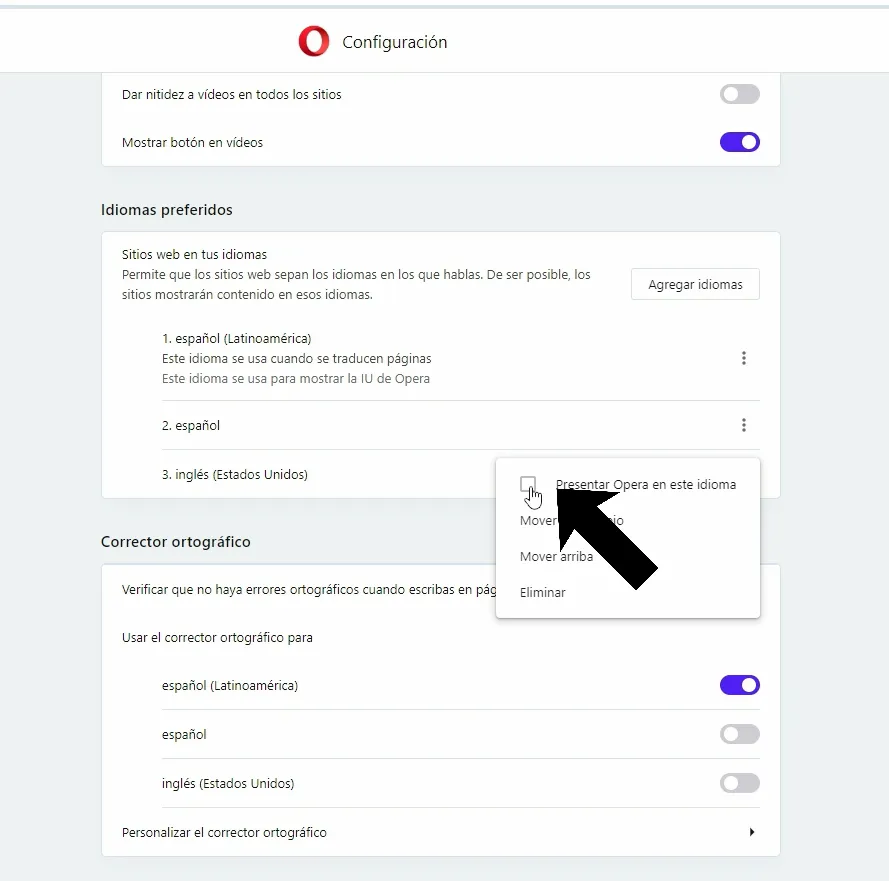Viewport: 889px width, 881px height.
Task: Disable spellcheck toggle for español (Latinoamérica)
Action: [739, 685]
